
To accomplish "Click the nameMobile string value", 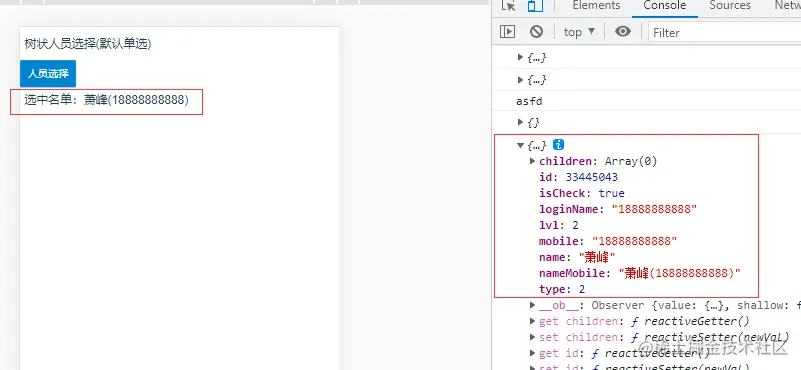I will click(679, 273).
